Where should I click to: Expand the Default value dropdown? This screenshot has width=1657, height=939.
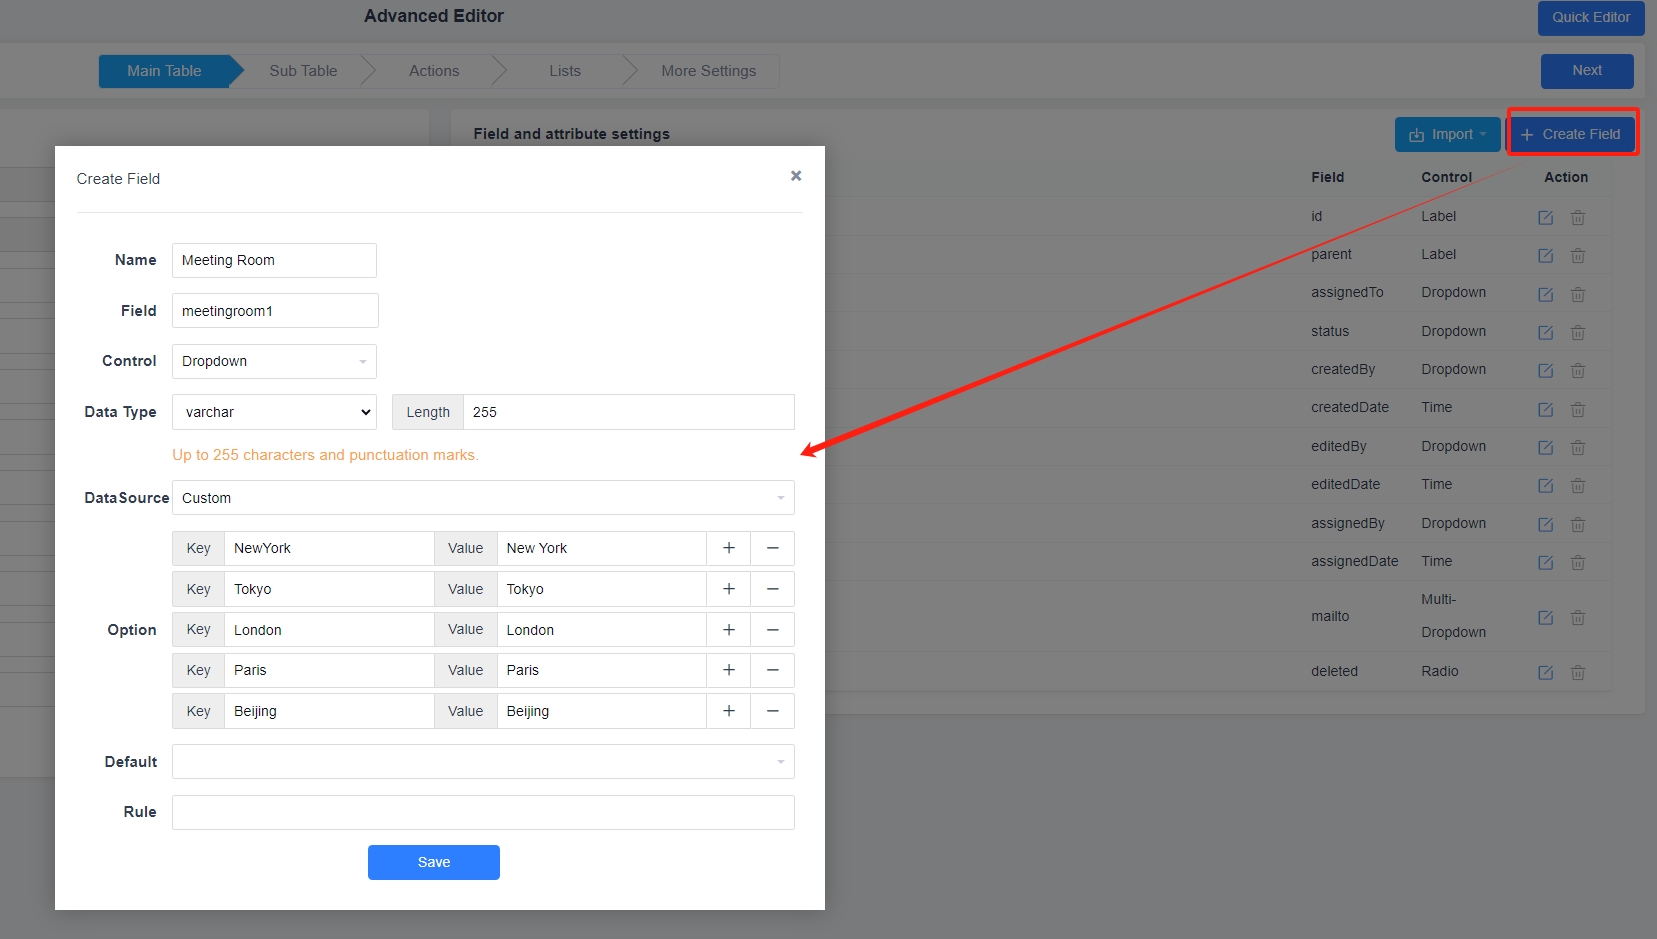point(483,762)
